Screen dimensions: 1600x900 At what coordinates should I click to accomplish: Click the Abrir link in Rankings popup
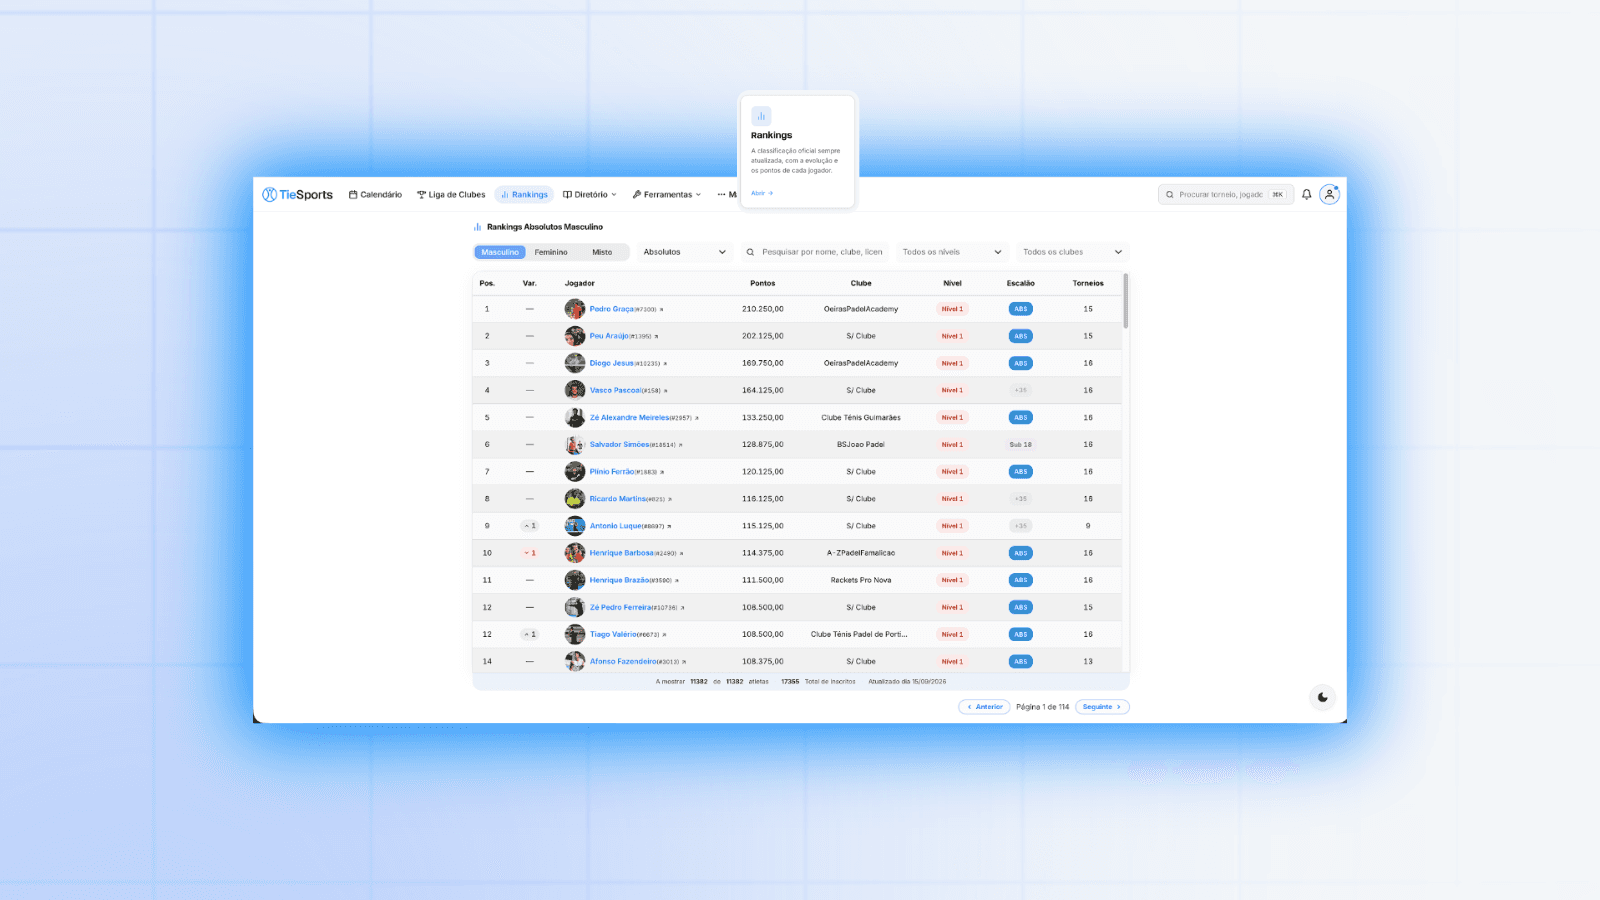pyautogui.click(x=762, y=193)
